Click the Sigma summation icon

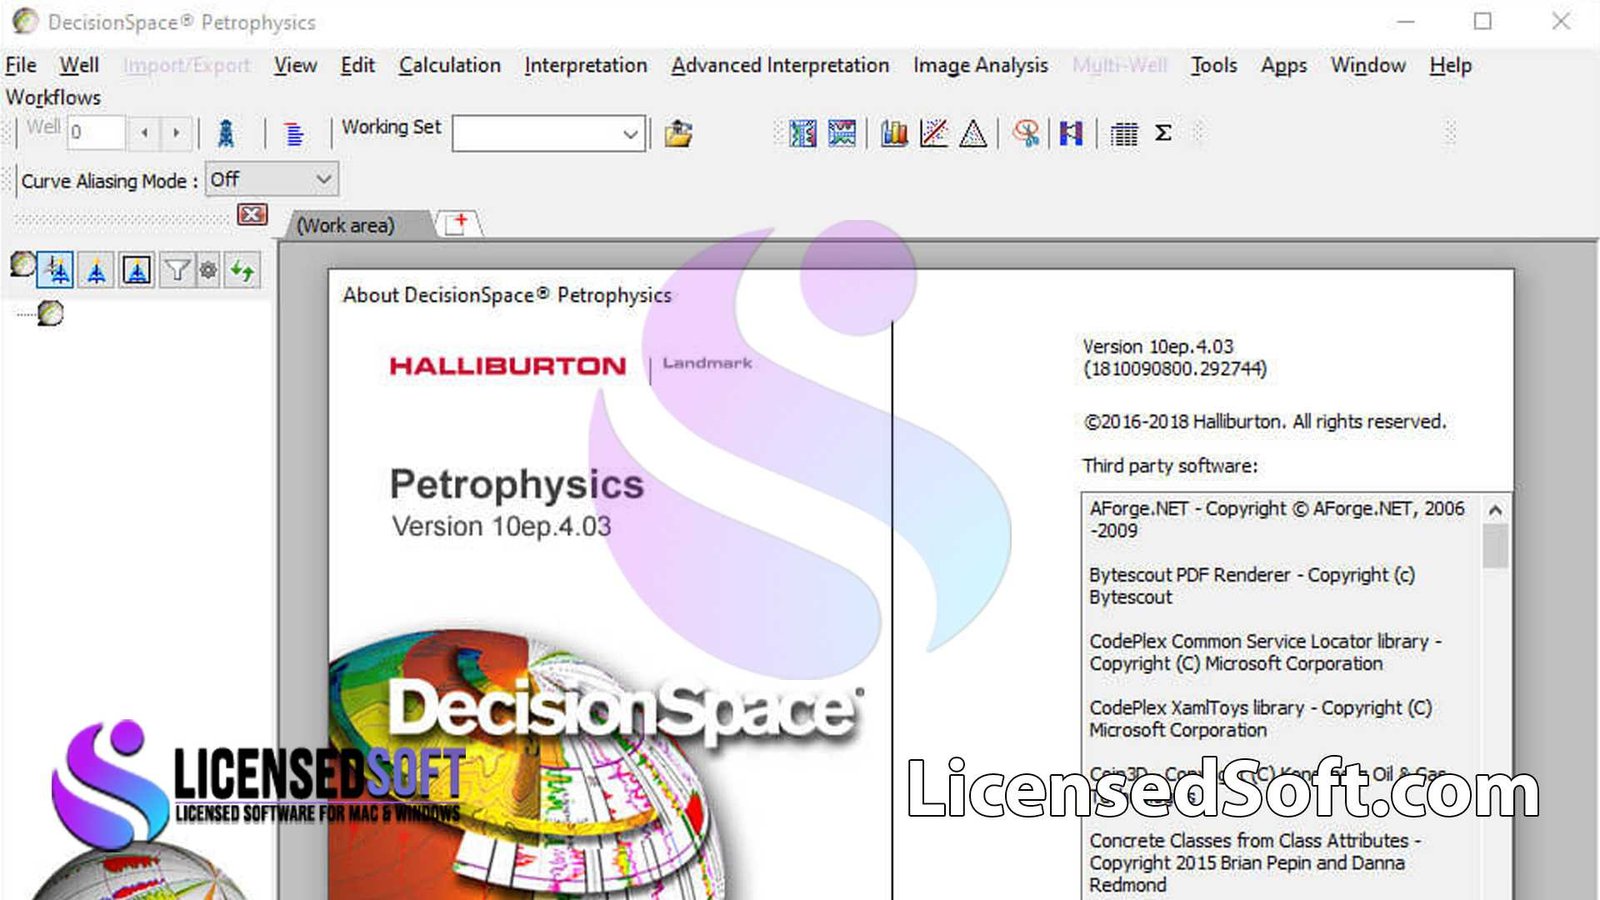click(x=1162, y=131)
